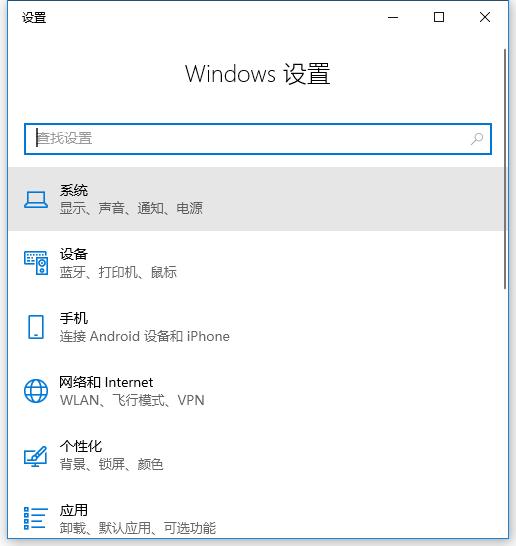This screenshot has height=546, width=516.
Task: Click the vertical scrollbar thumb
Action: pyautogui.click(x=505, y=169)
